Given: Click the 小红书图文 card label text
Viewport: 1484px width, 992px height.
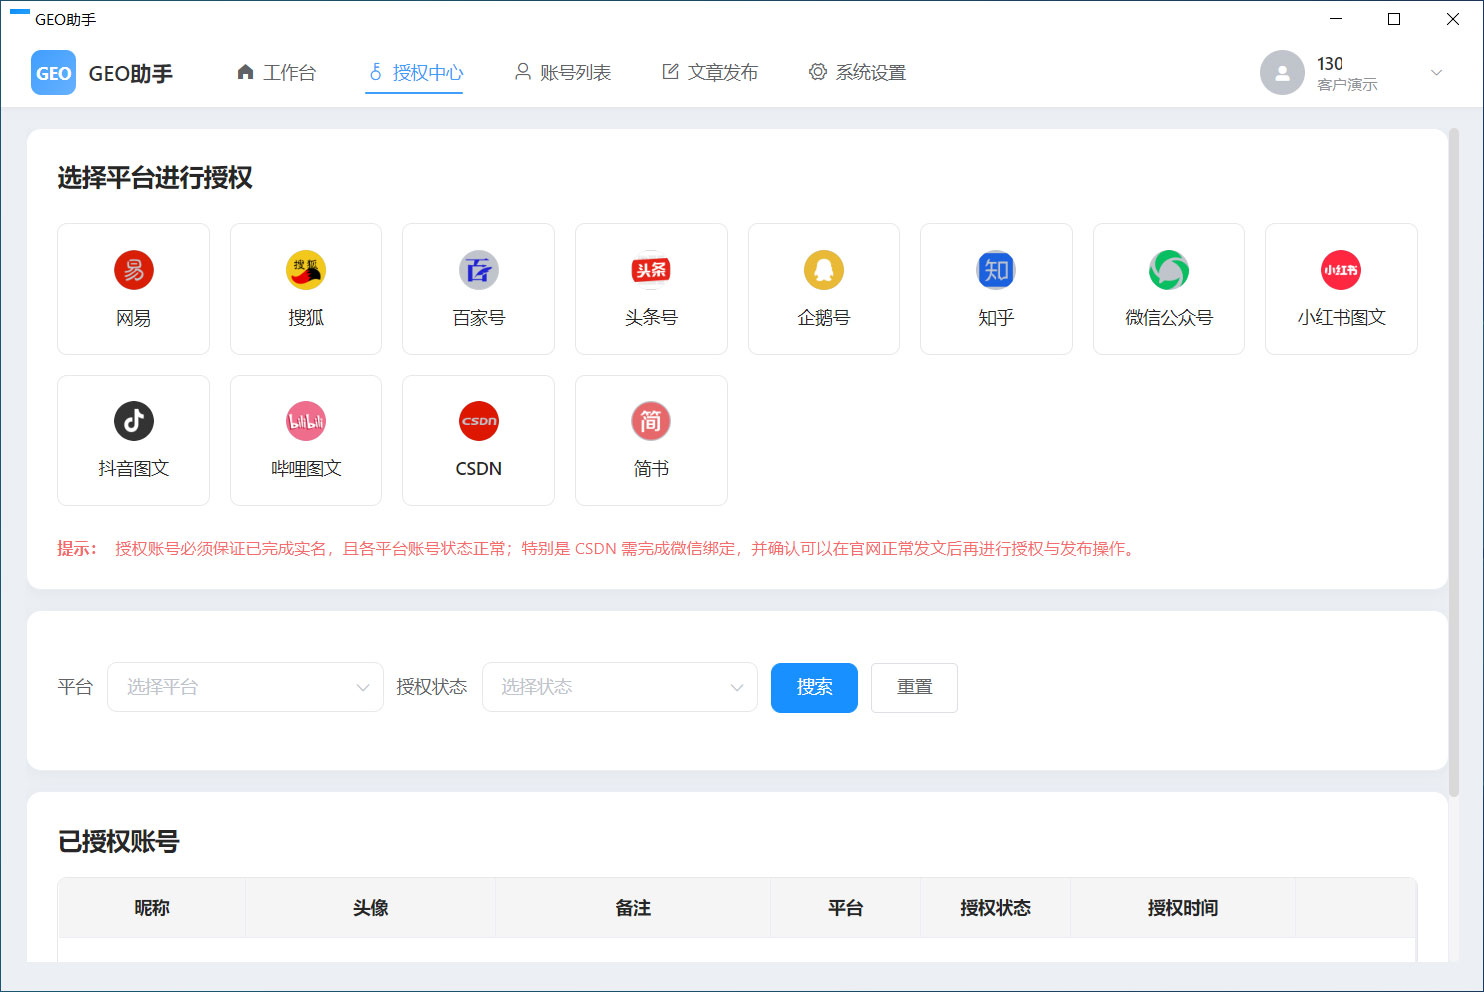Looking at the screenshot, I should pyautogui.click(x=1341, y=318).
